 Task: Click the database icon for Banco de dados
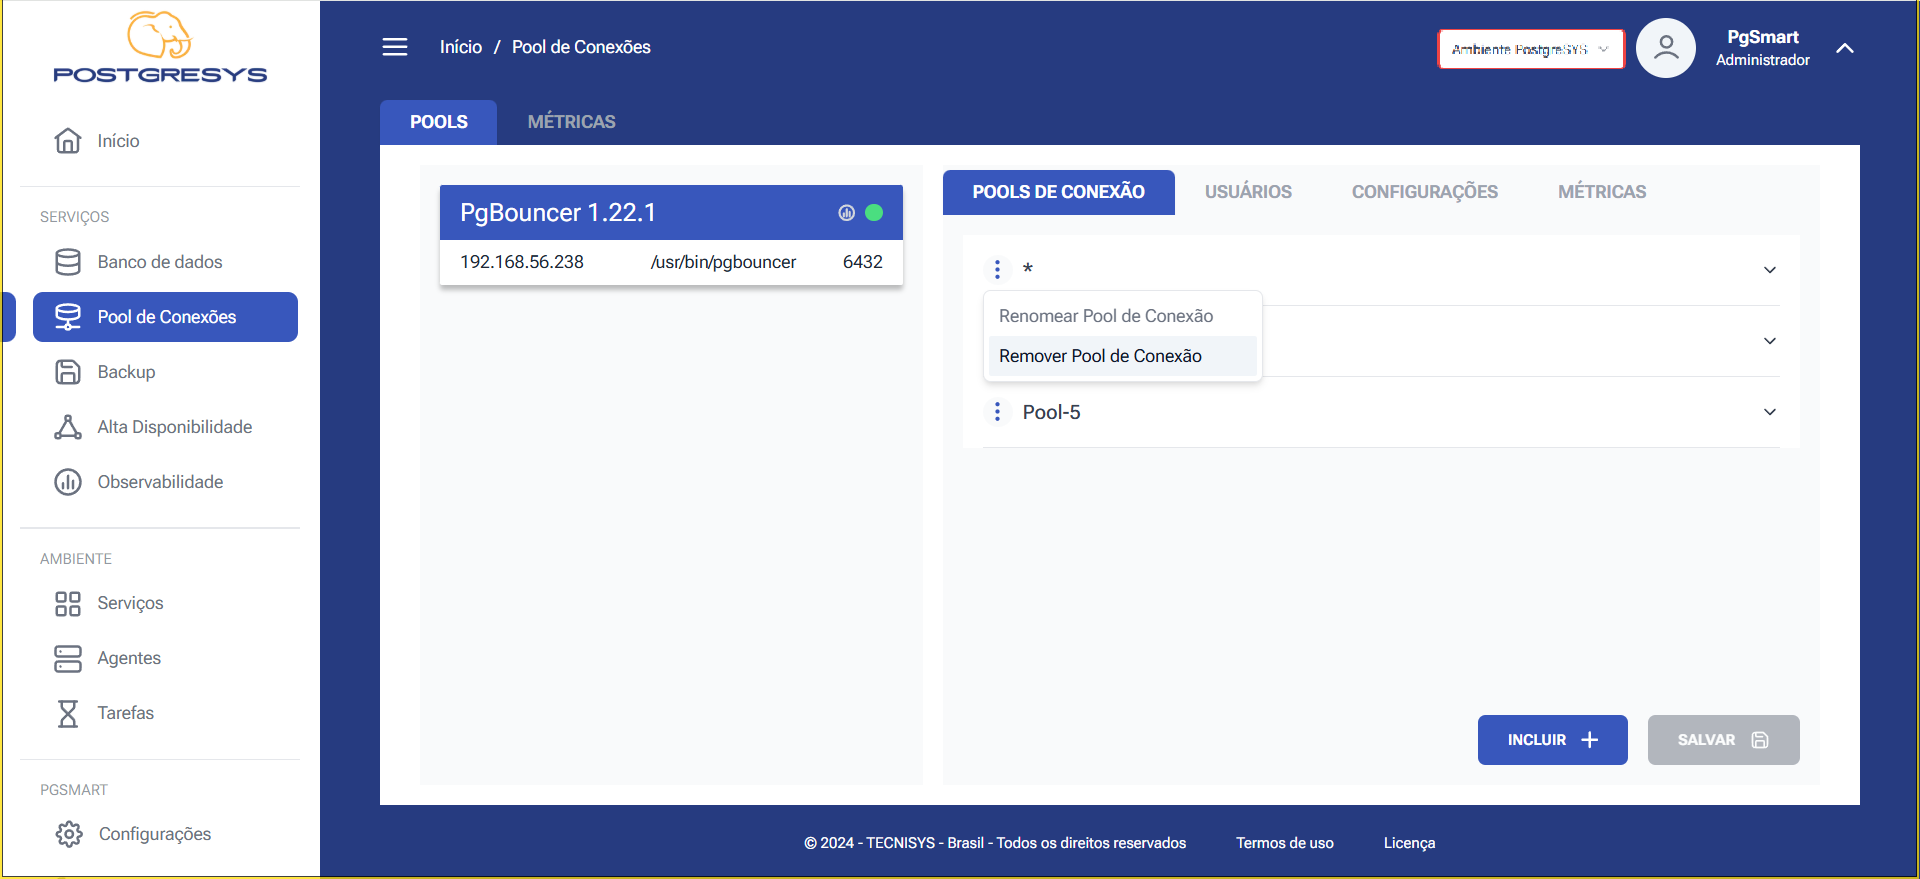[68, 262]
